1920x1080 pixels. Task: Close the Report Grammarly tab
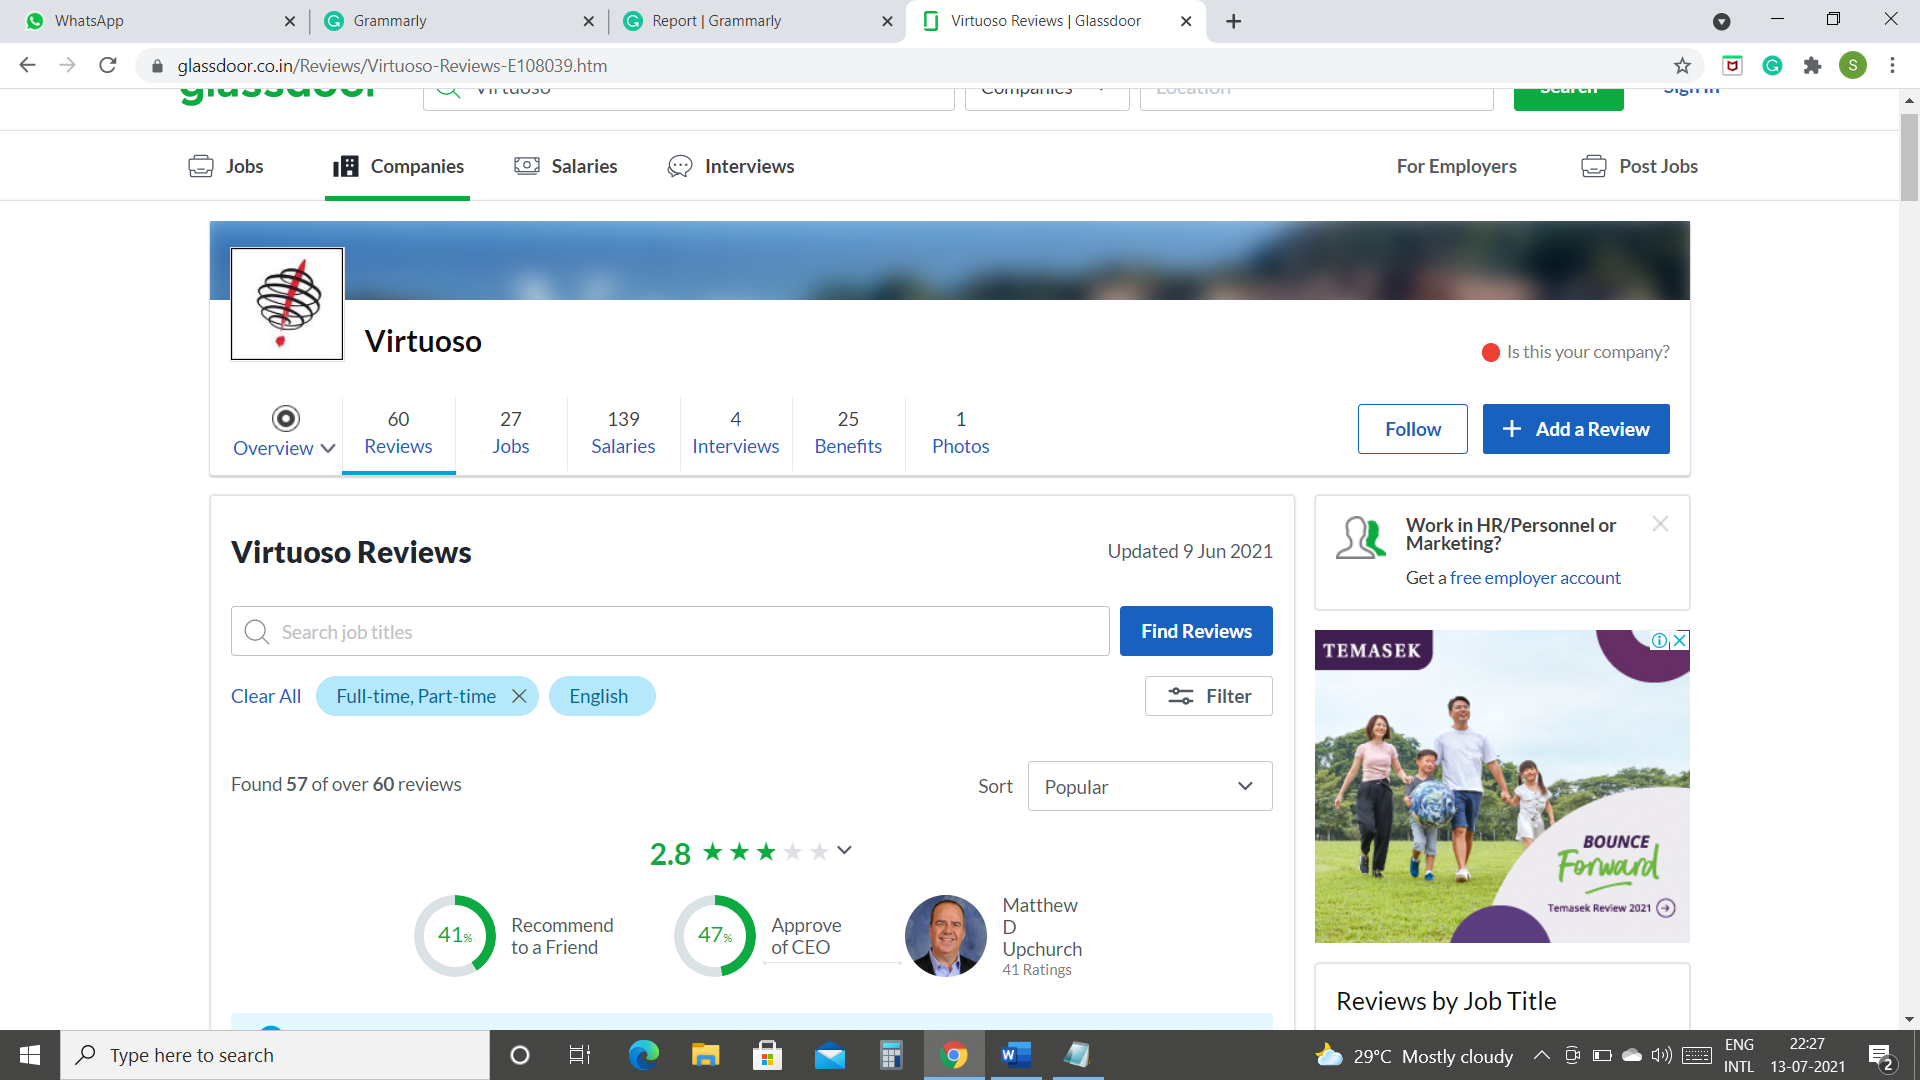click(887, 21)
